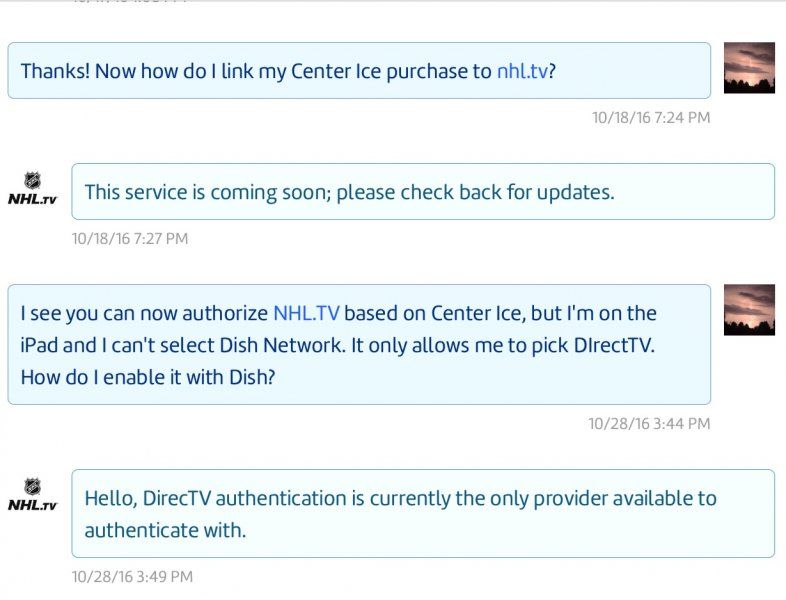
Task: Click the 10/18/16 7:24 PM timestamp
Action: [651, 117]
